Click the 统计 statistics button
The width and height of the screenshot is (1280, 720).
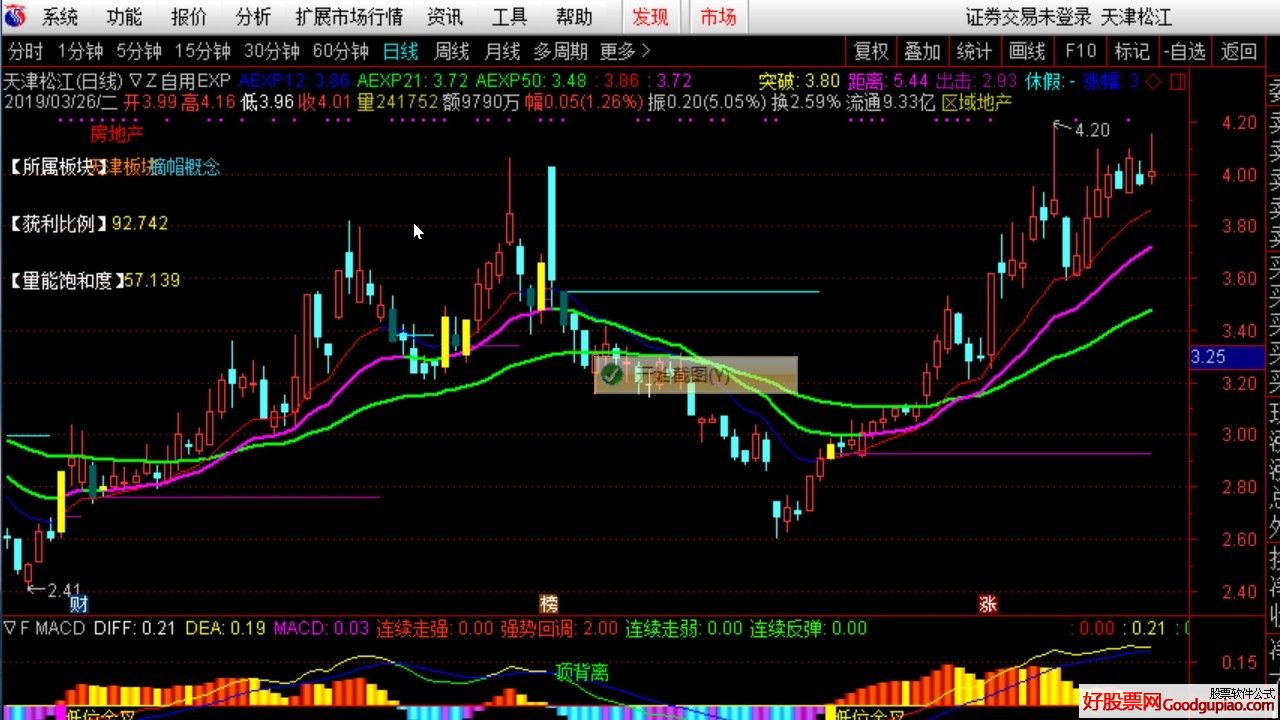(x=975, y=52)
